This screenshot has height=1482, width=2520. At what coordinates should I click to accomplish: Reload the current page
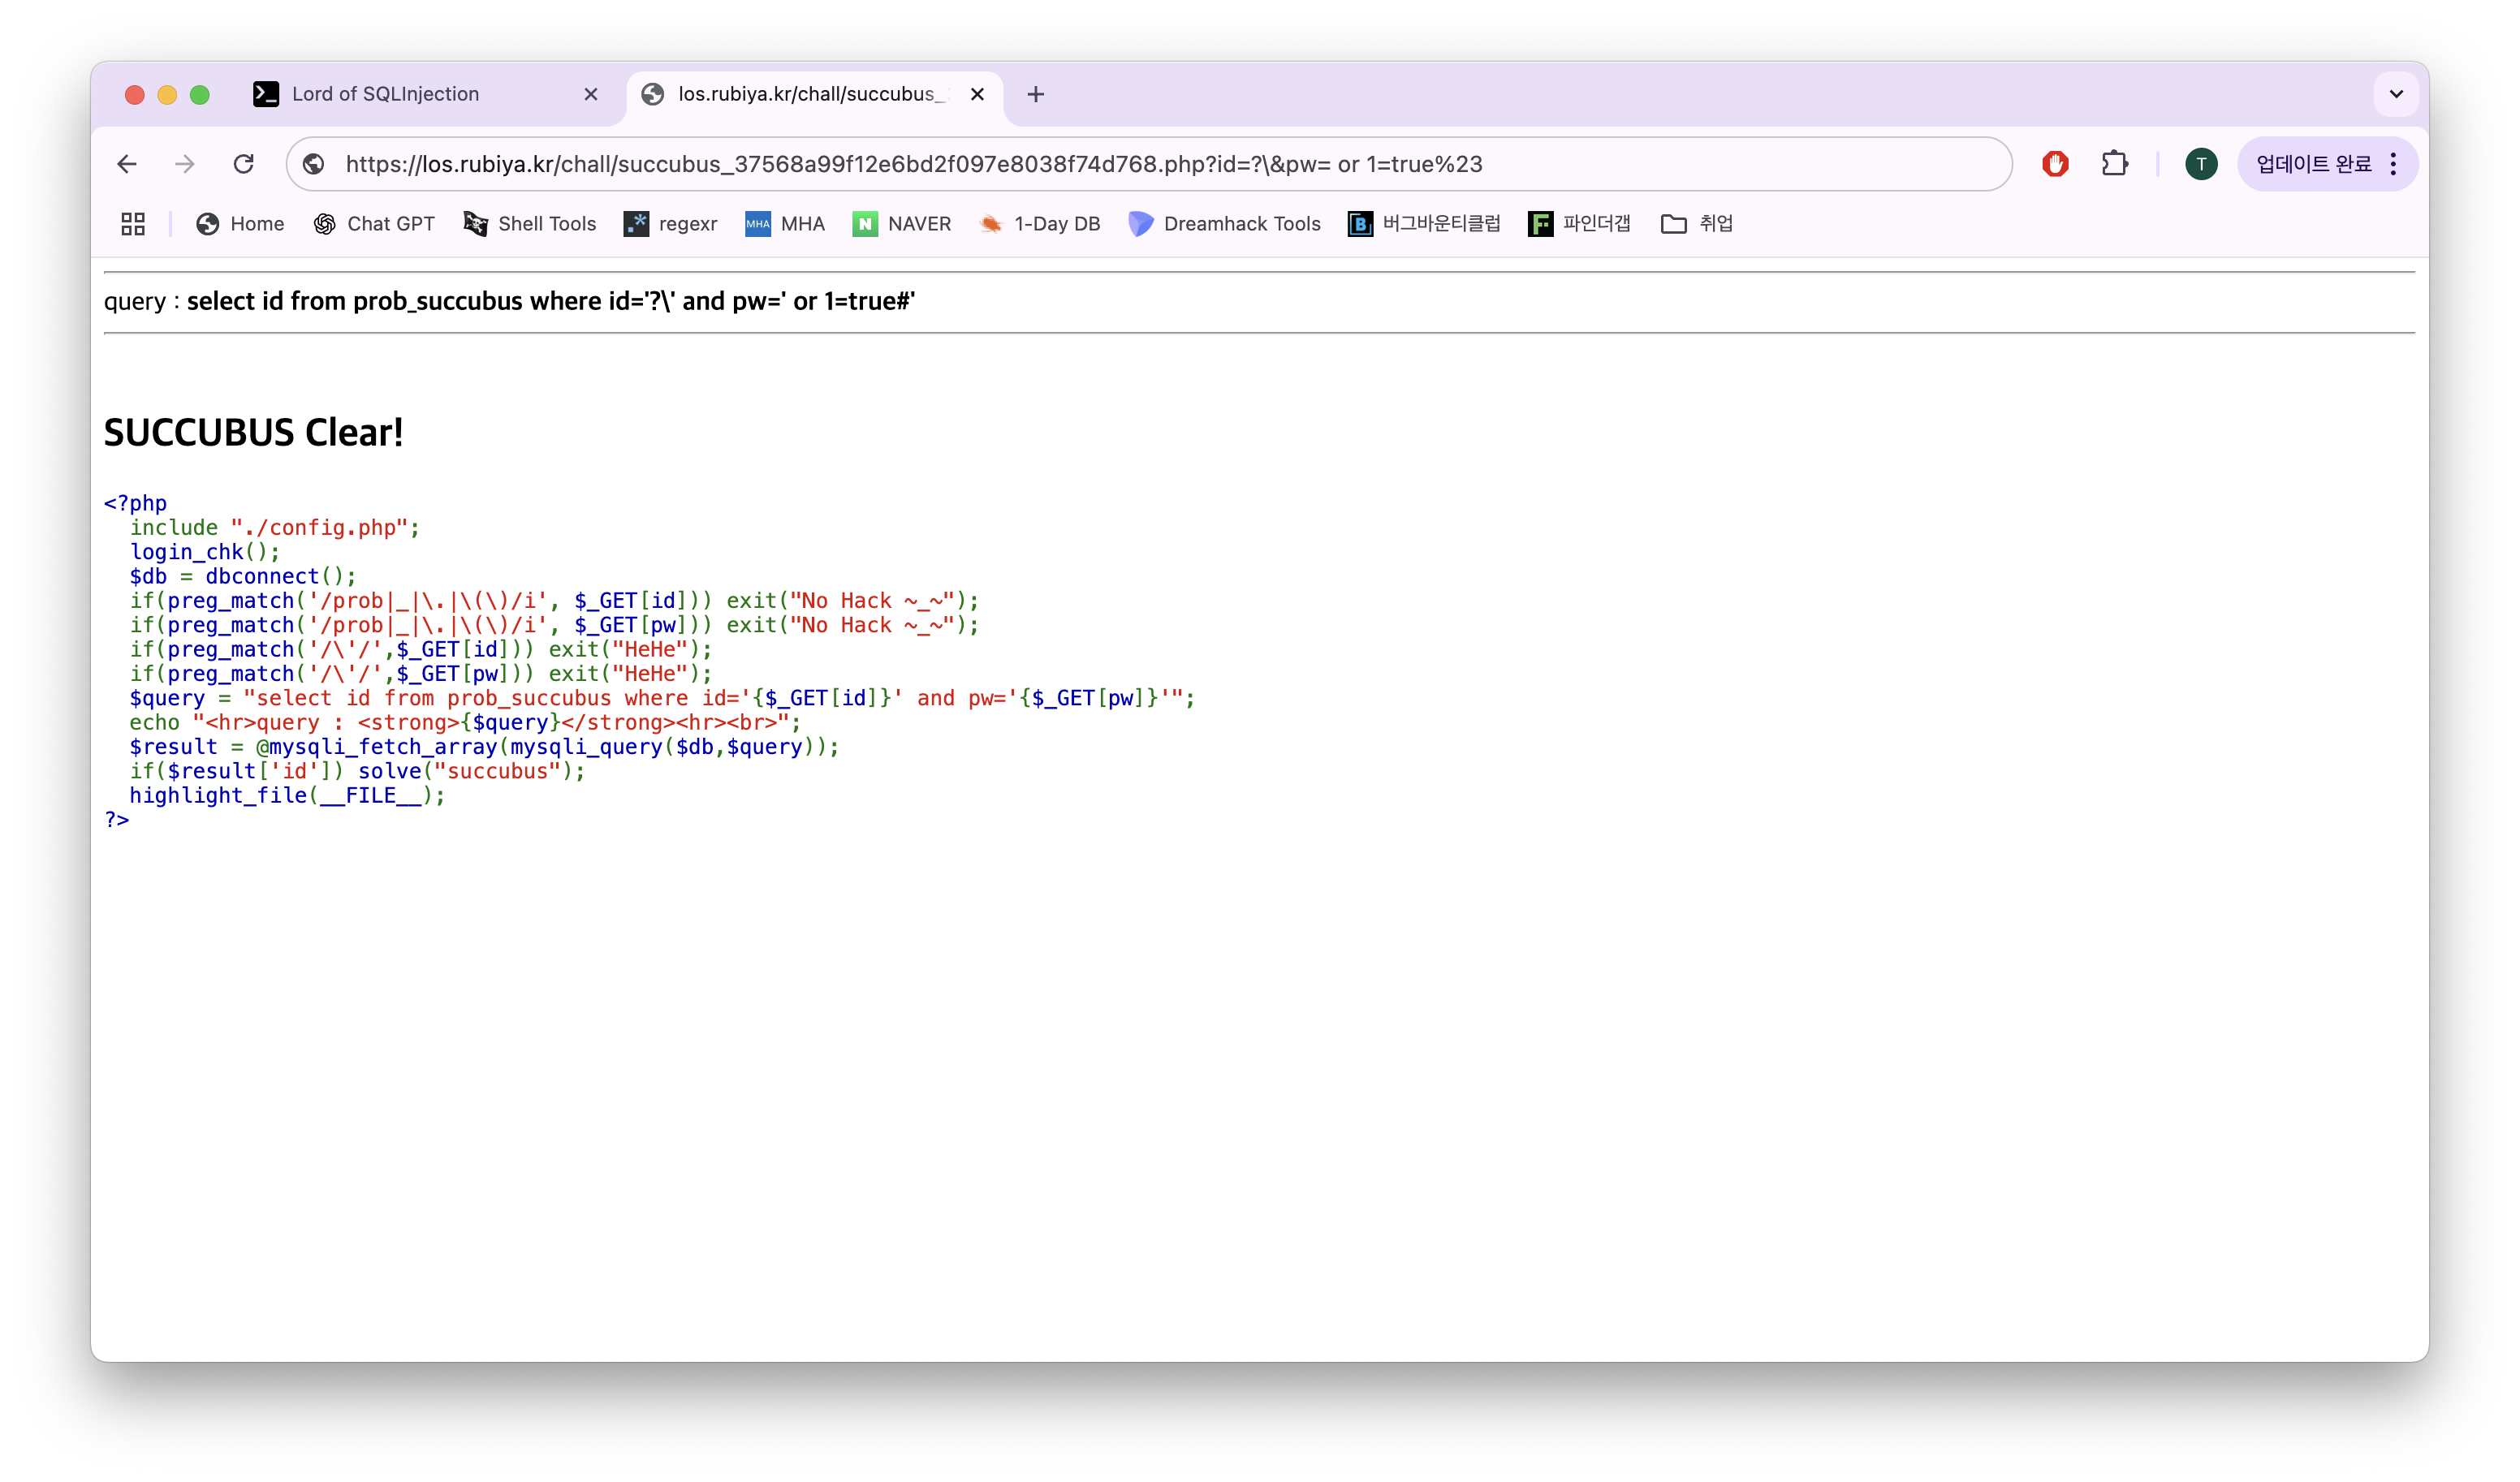[244, 164]
